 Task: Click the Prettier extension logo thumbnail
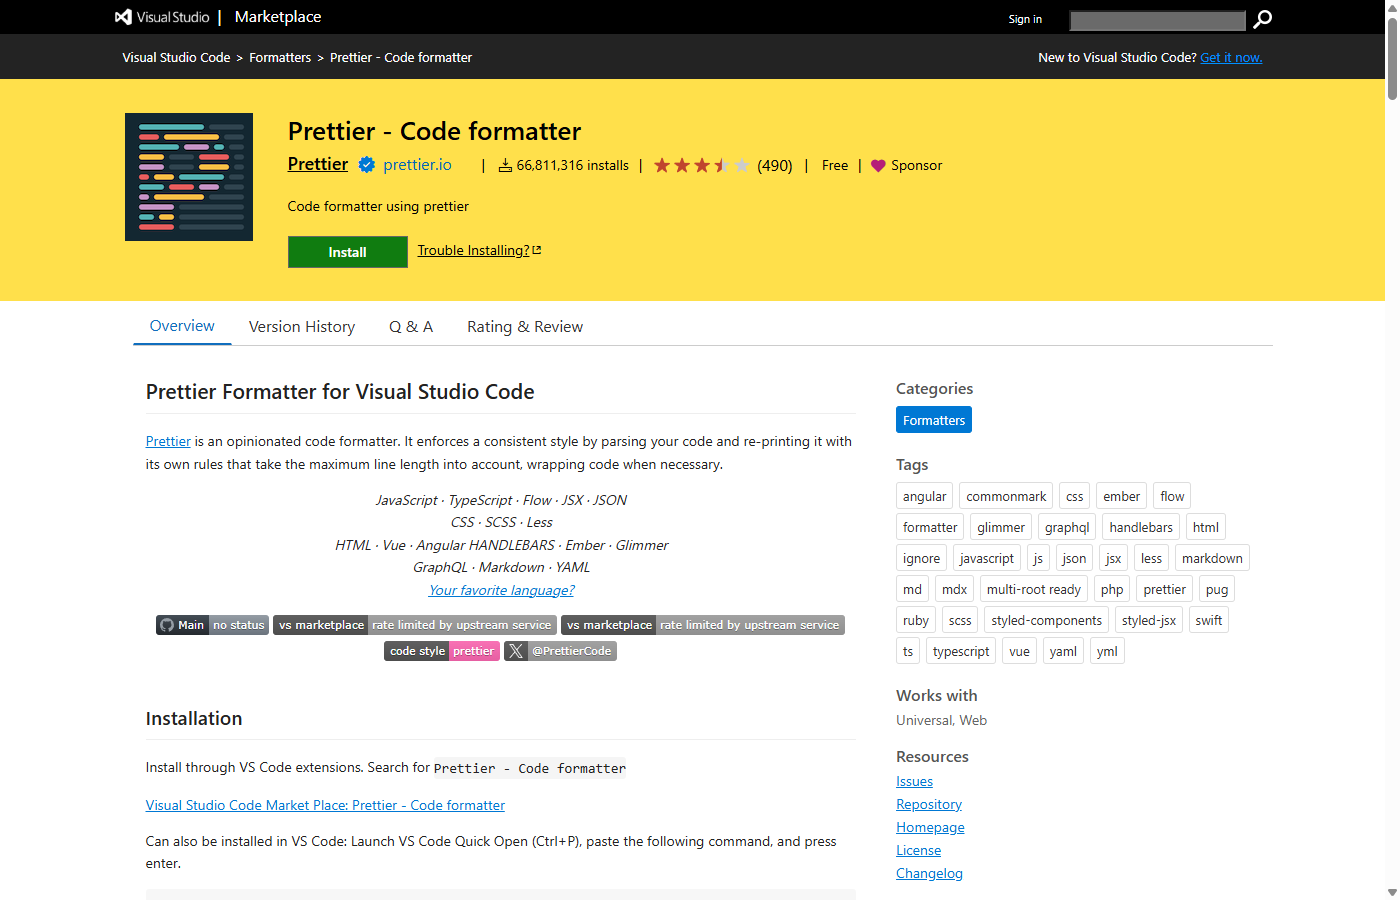189,177
